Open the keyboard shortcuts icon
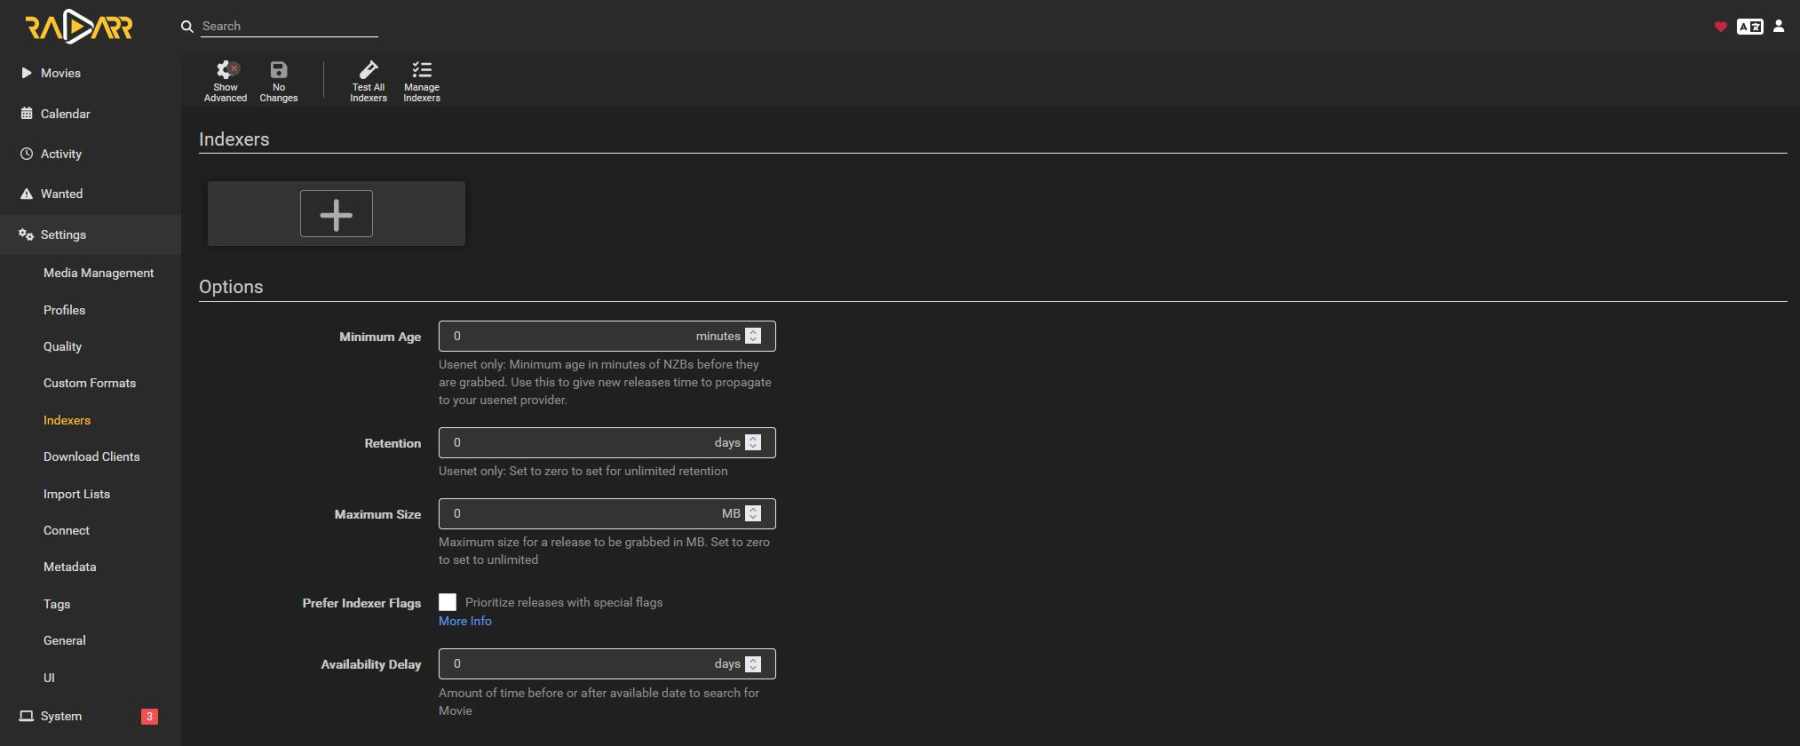1800x746 pixels. [1749, 27]
